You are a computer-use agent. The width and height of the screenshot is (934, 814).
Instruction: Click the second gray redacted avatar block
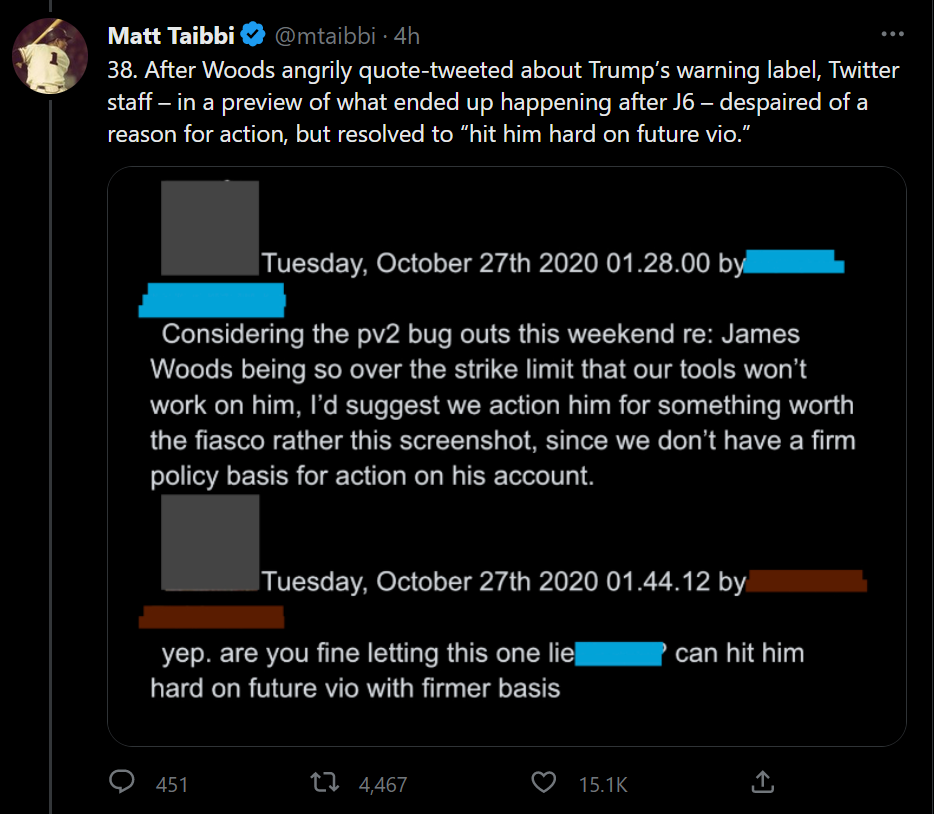click(x=210, y=542)
